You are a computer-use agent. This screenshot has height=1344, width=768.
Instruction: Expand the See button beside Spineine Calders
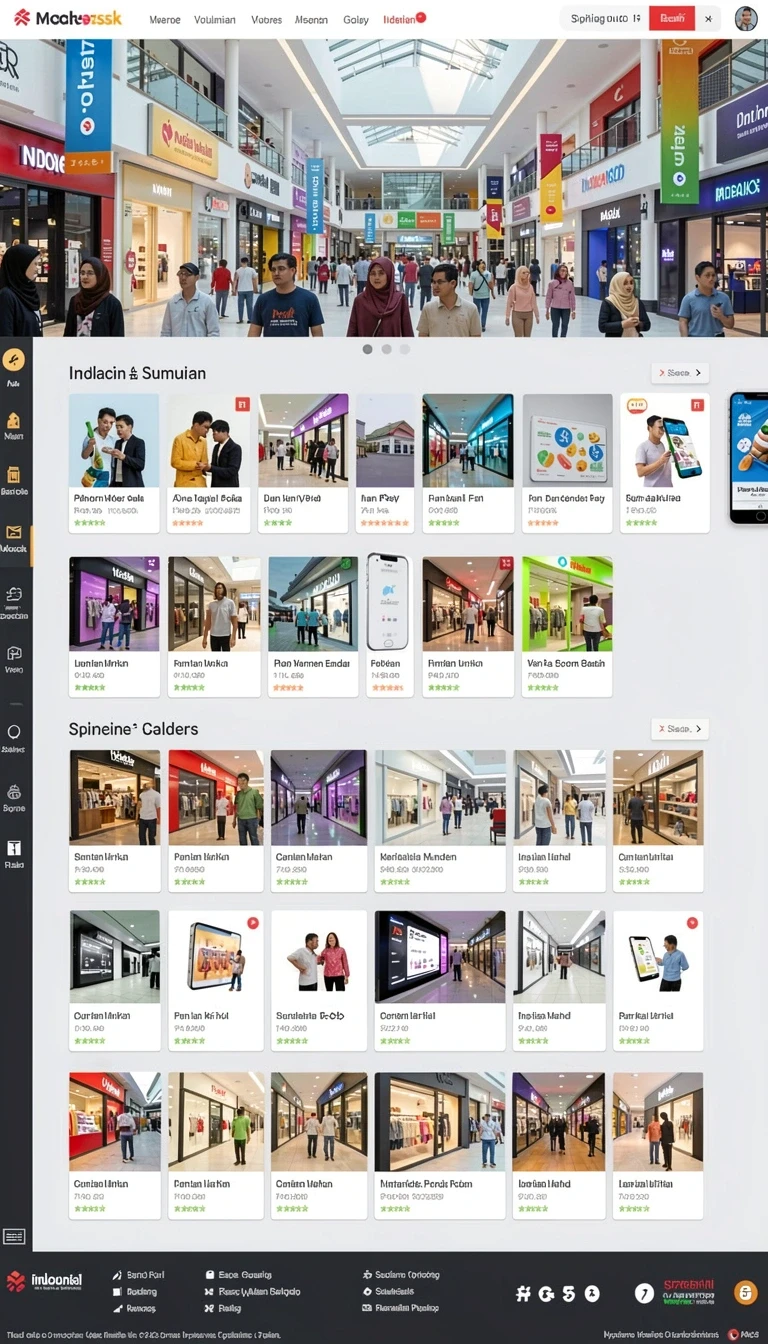(680, 729)
